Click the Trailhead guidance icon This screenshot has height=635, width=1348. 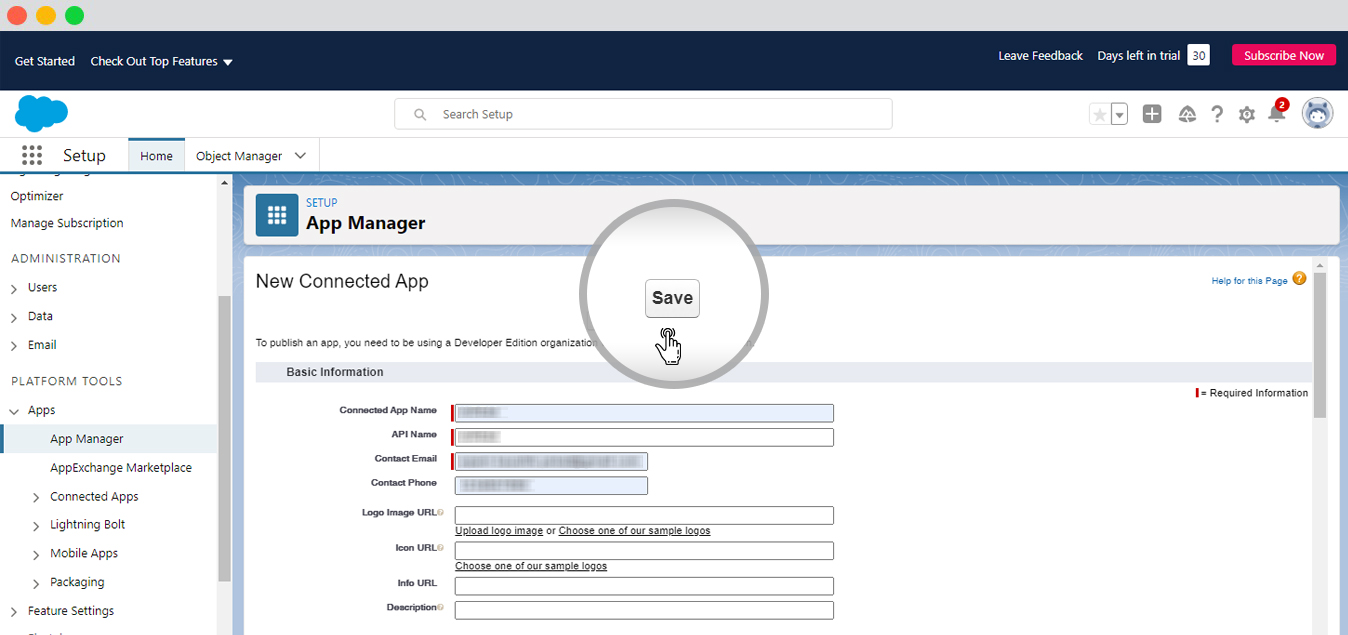tap(1187, 114)
